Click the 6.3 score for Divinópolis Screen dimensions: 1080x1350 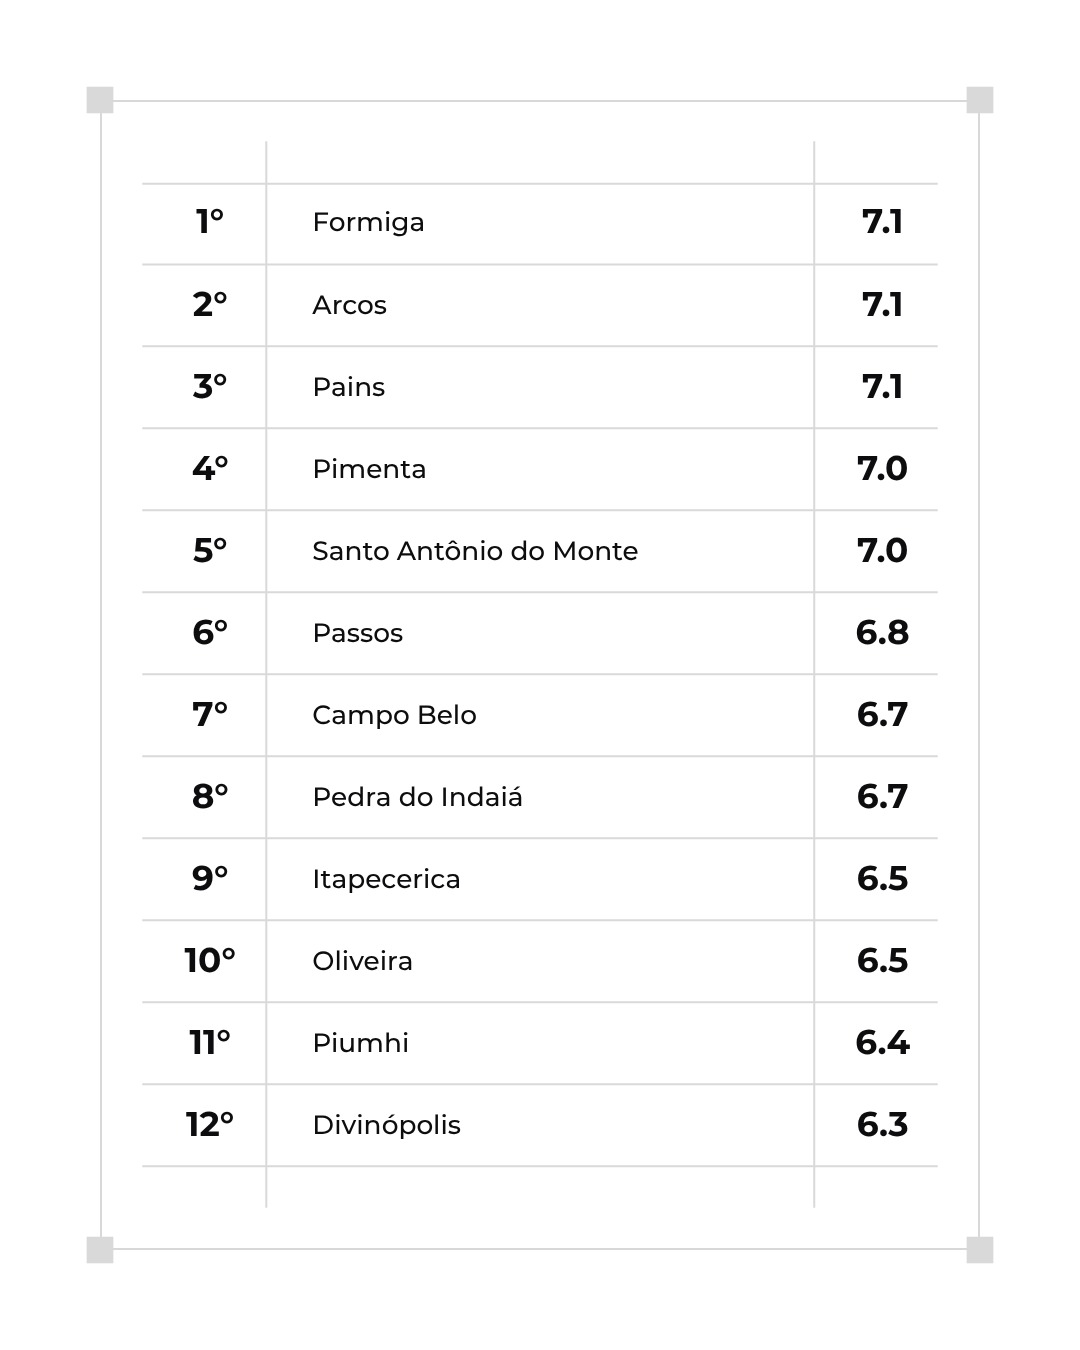click(882, 1124)
